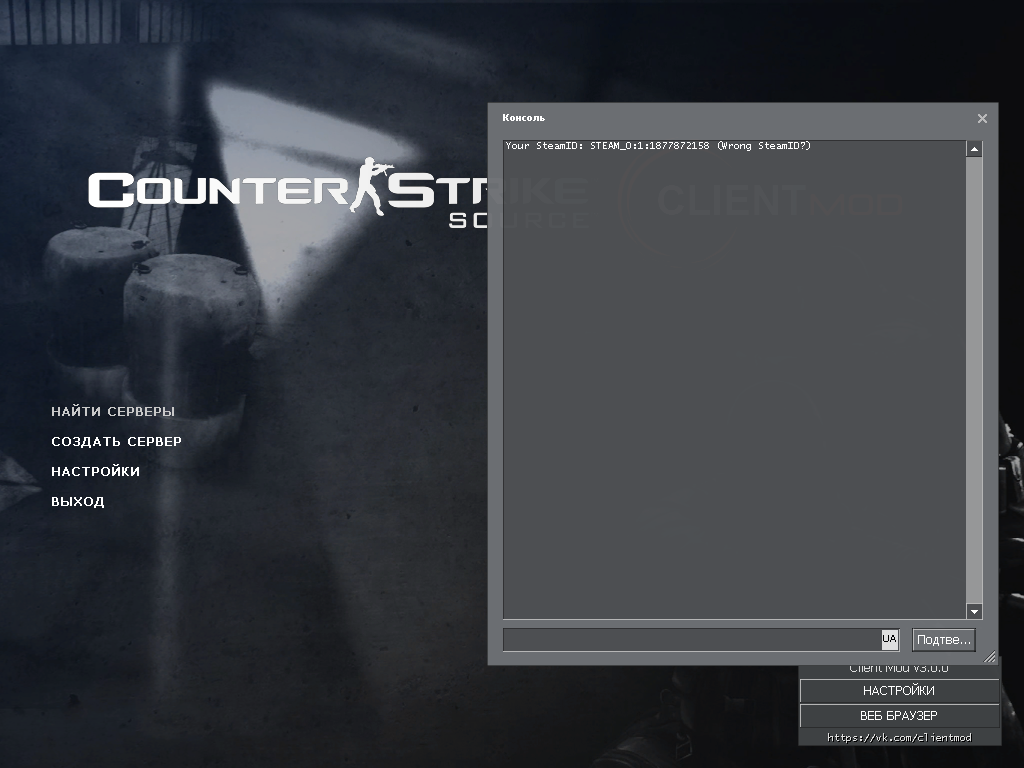Viewport: 1024px width, 768px height.
Task: Click the SteamID output line in console
Action: click(x=658, y=146)
